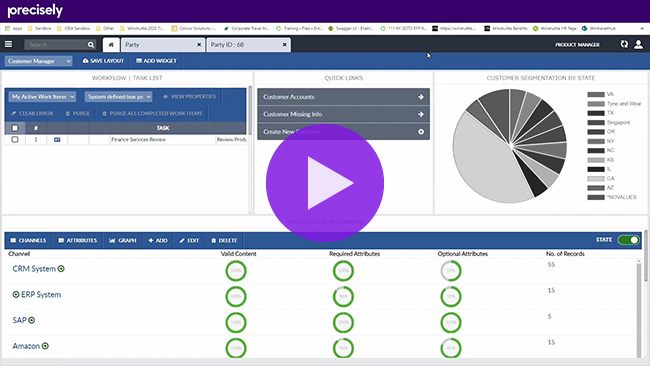Open the ERP System channel link

[x=41, y=294]
